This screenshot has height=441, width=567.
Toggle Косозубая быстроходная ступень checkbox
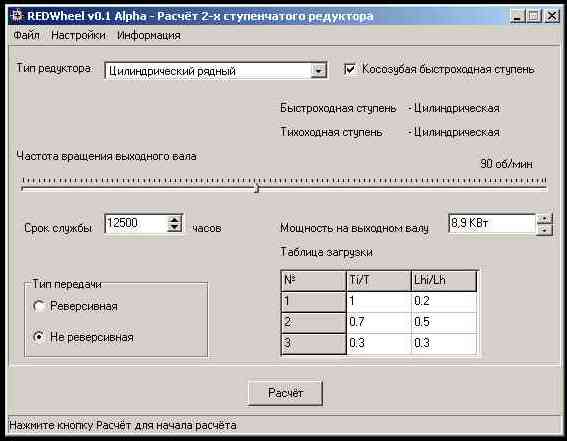350,69
